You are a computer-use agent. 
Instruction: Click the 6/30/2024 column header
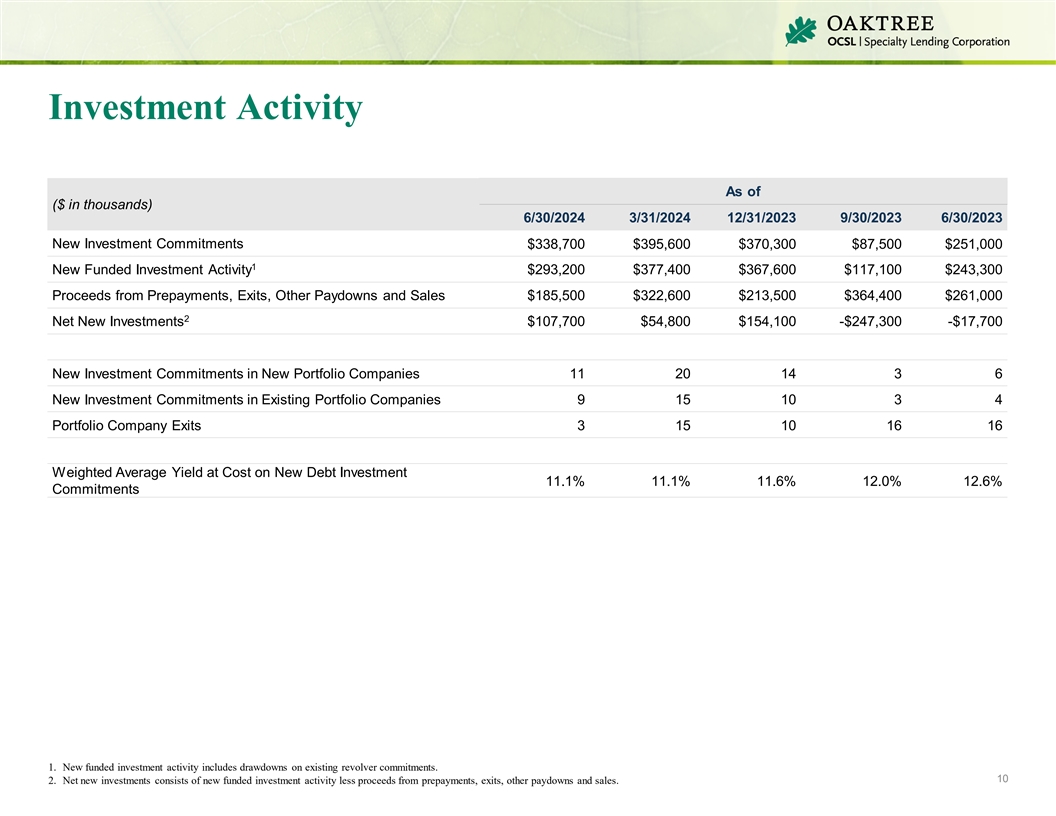(554, 218)
